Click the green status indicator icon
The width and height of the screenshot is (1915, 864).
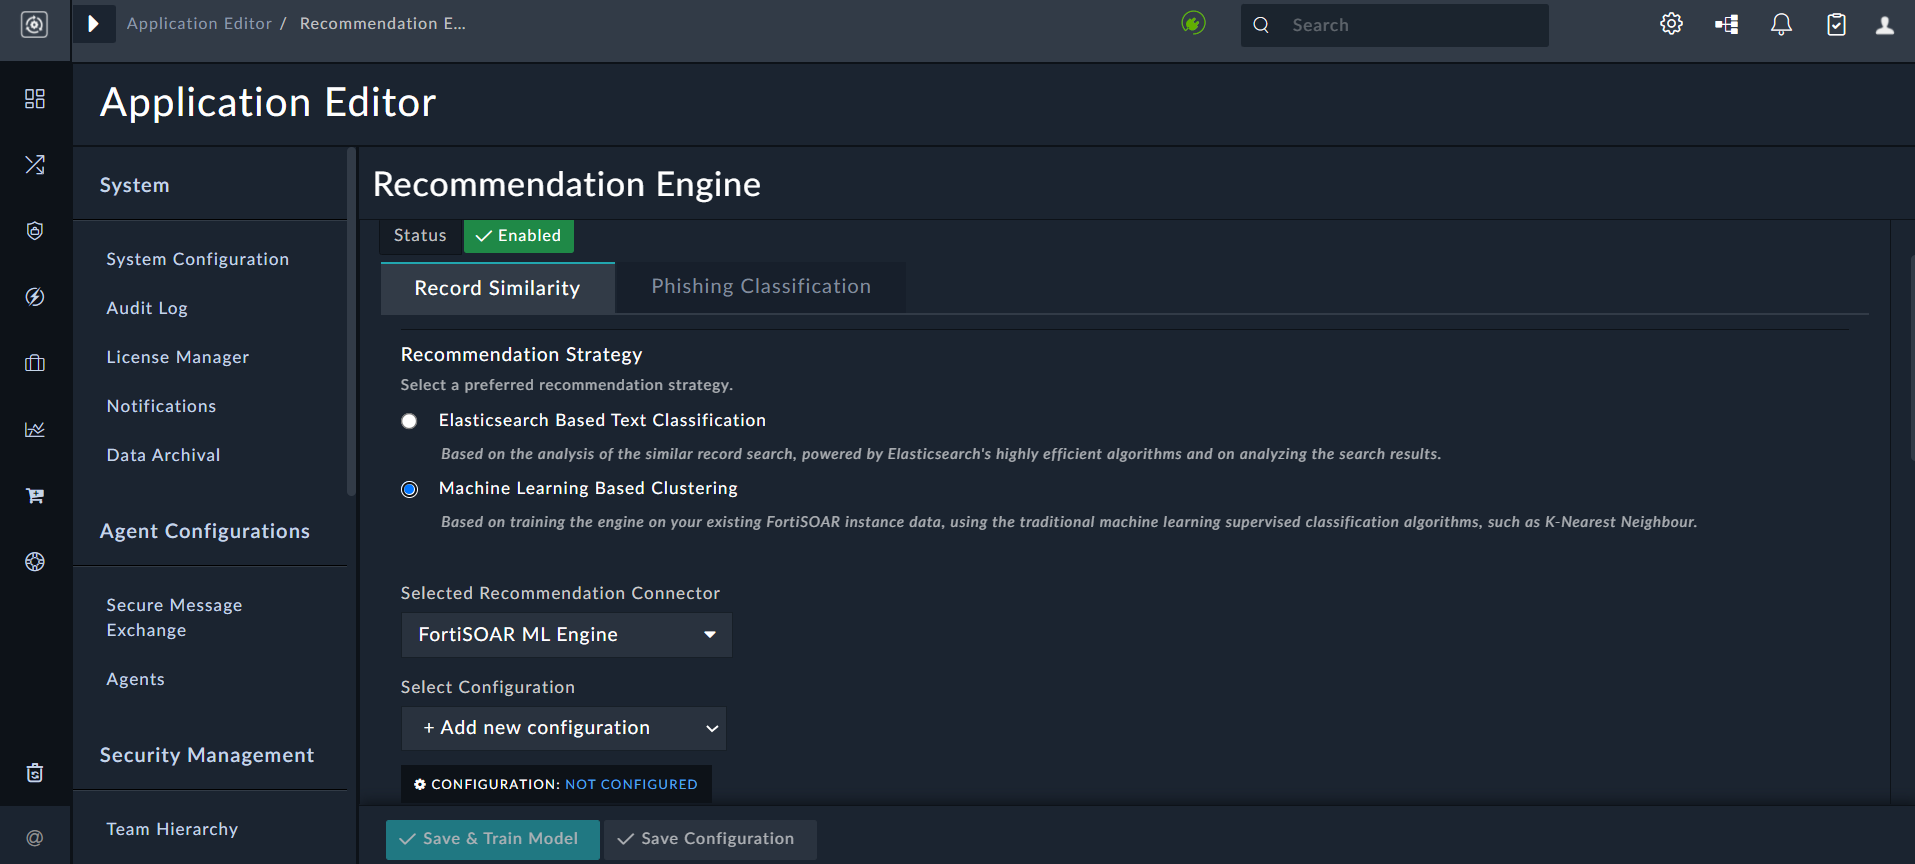pos(1193,23)
